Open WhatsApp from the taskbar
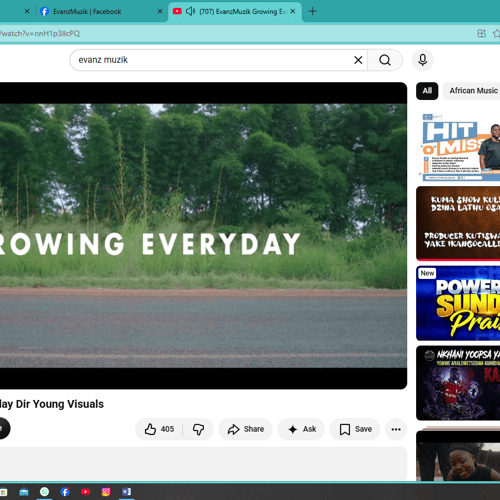The width and height of the screenshot is (500, 500). [44, 492]
